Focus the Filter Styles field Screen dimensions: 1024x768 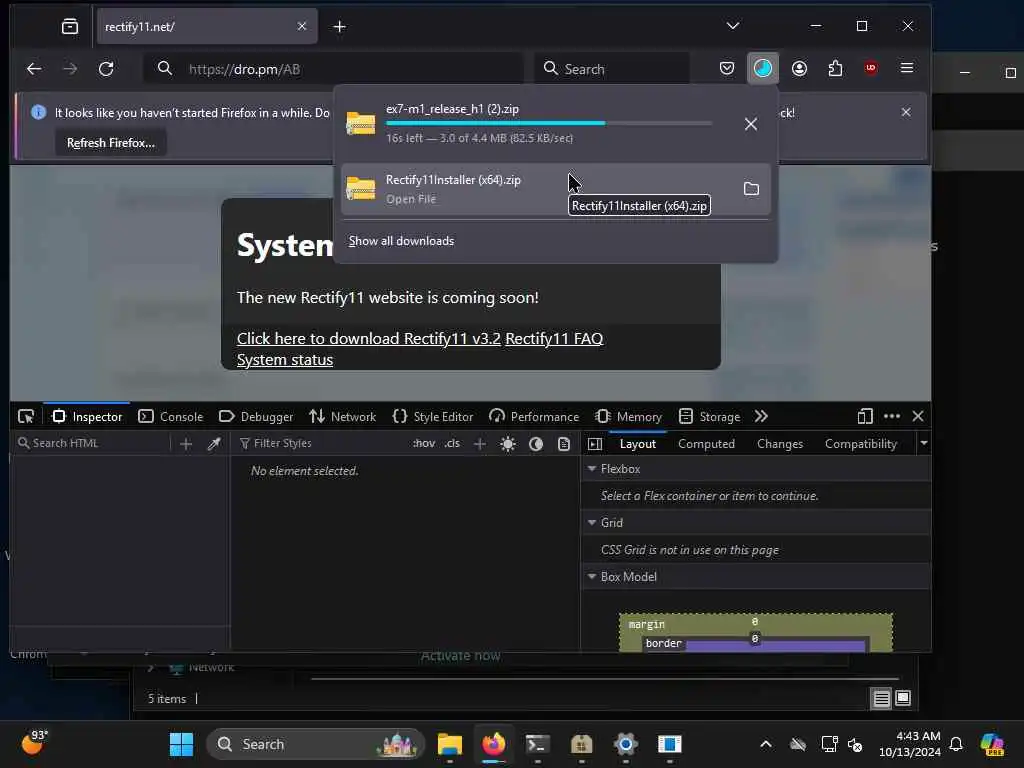(320, 443)
